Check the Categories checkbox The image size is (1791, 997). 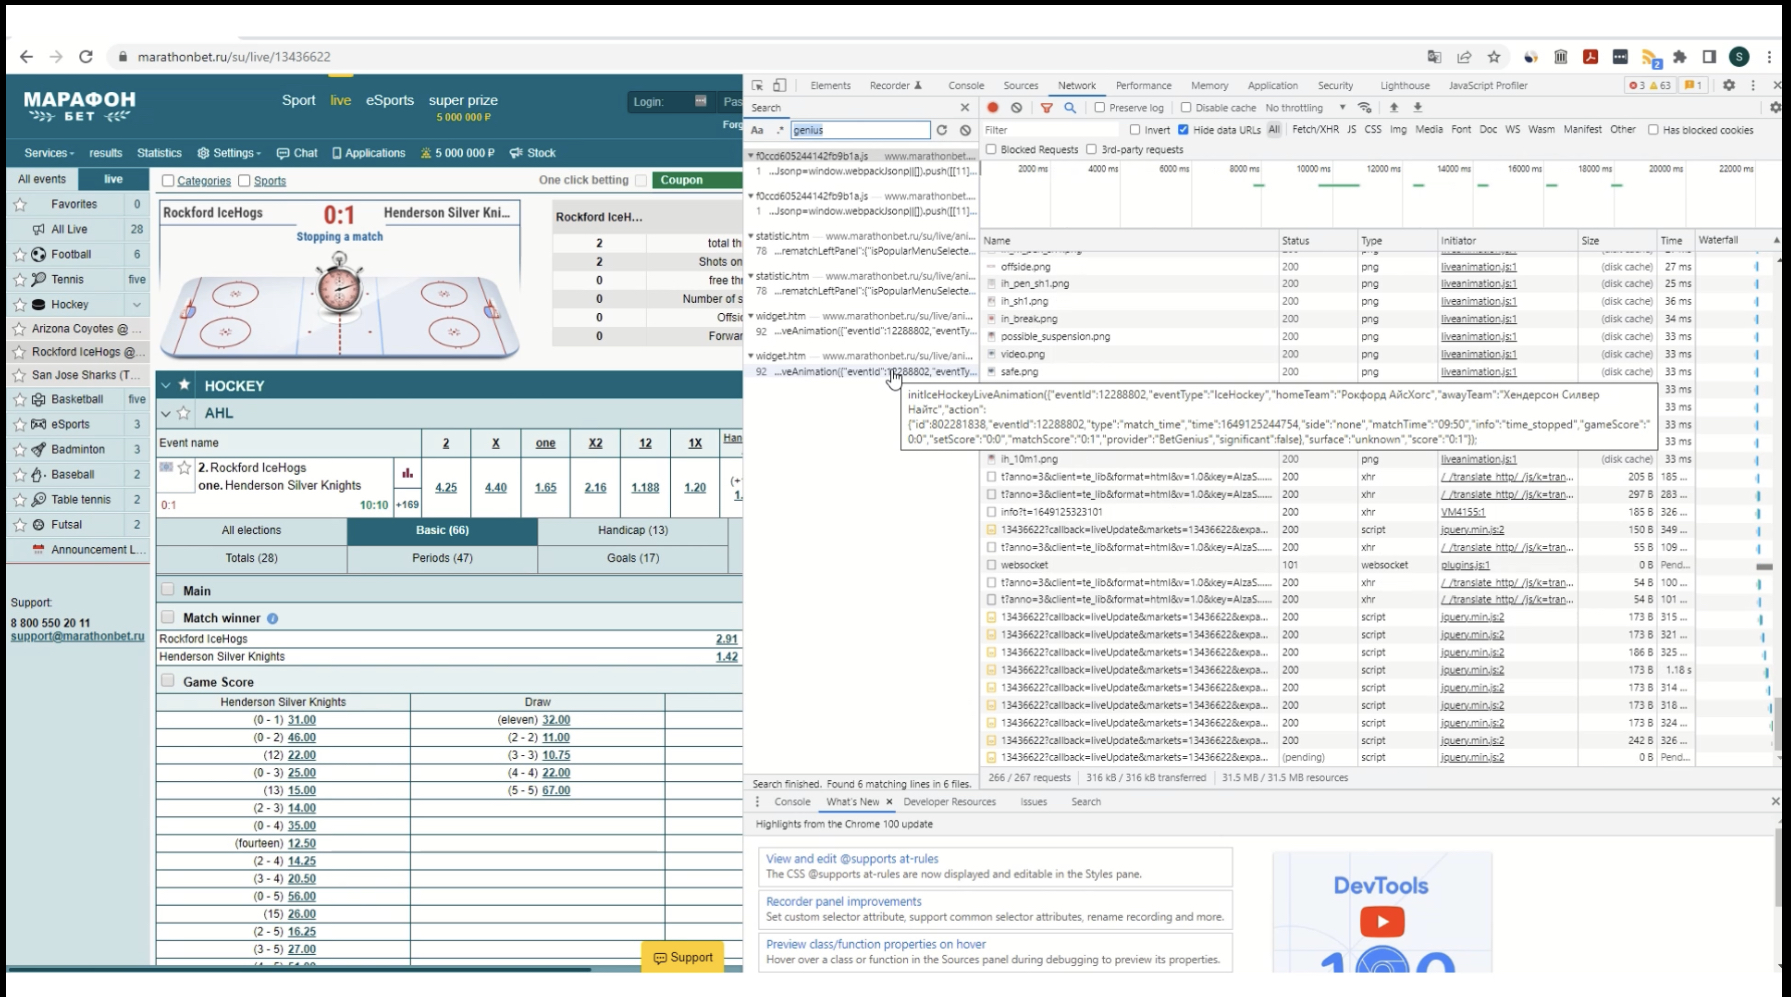[168, 181]
